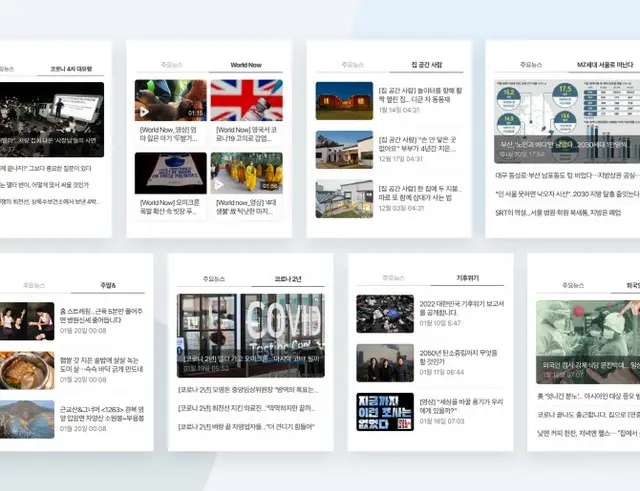
Task: Open '델타 변이, 어떻게 맞서 싸울 것인가' headline
Action: [x=44, y=185]
